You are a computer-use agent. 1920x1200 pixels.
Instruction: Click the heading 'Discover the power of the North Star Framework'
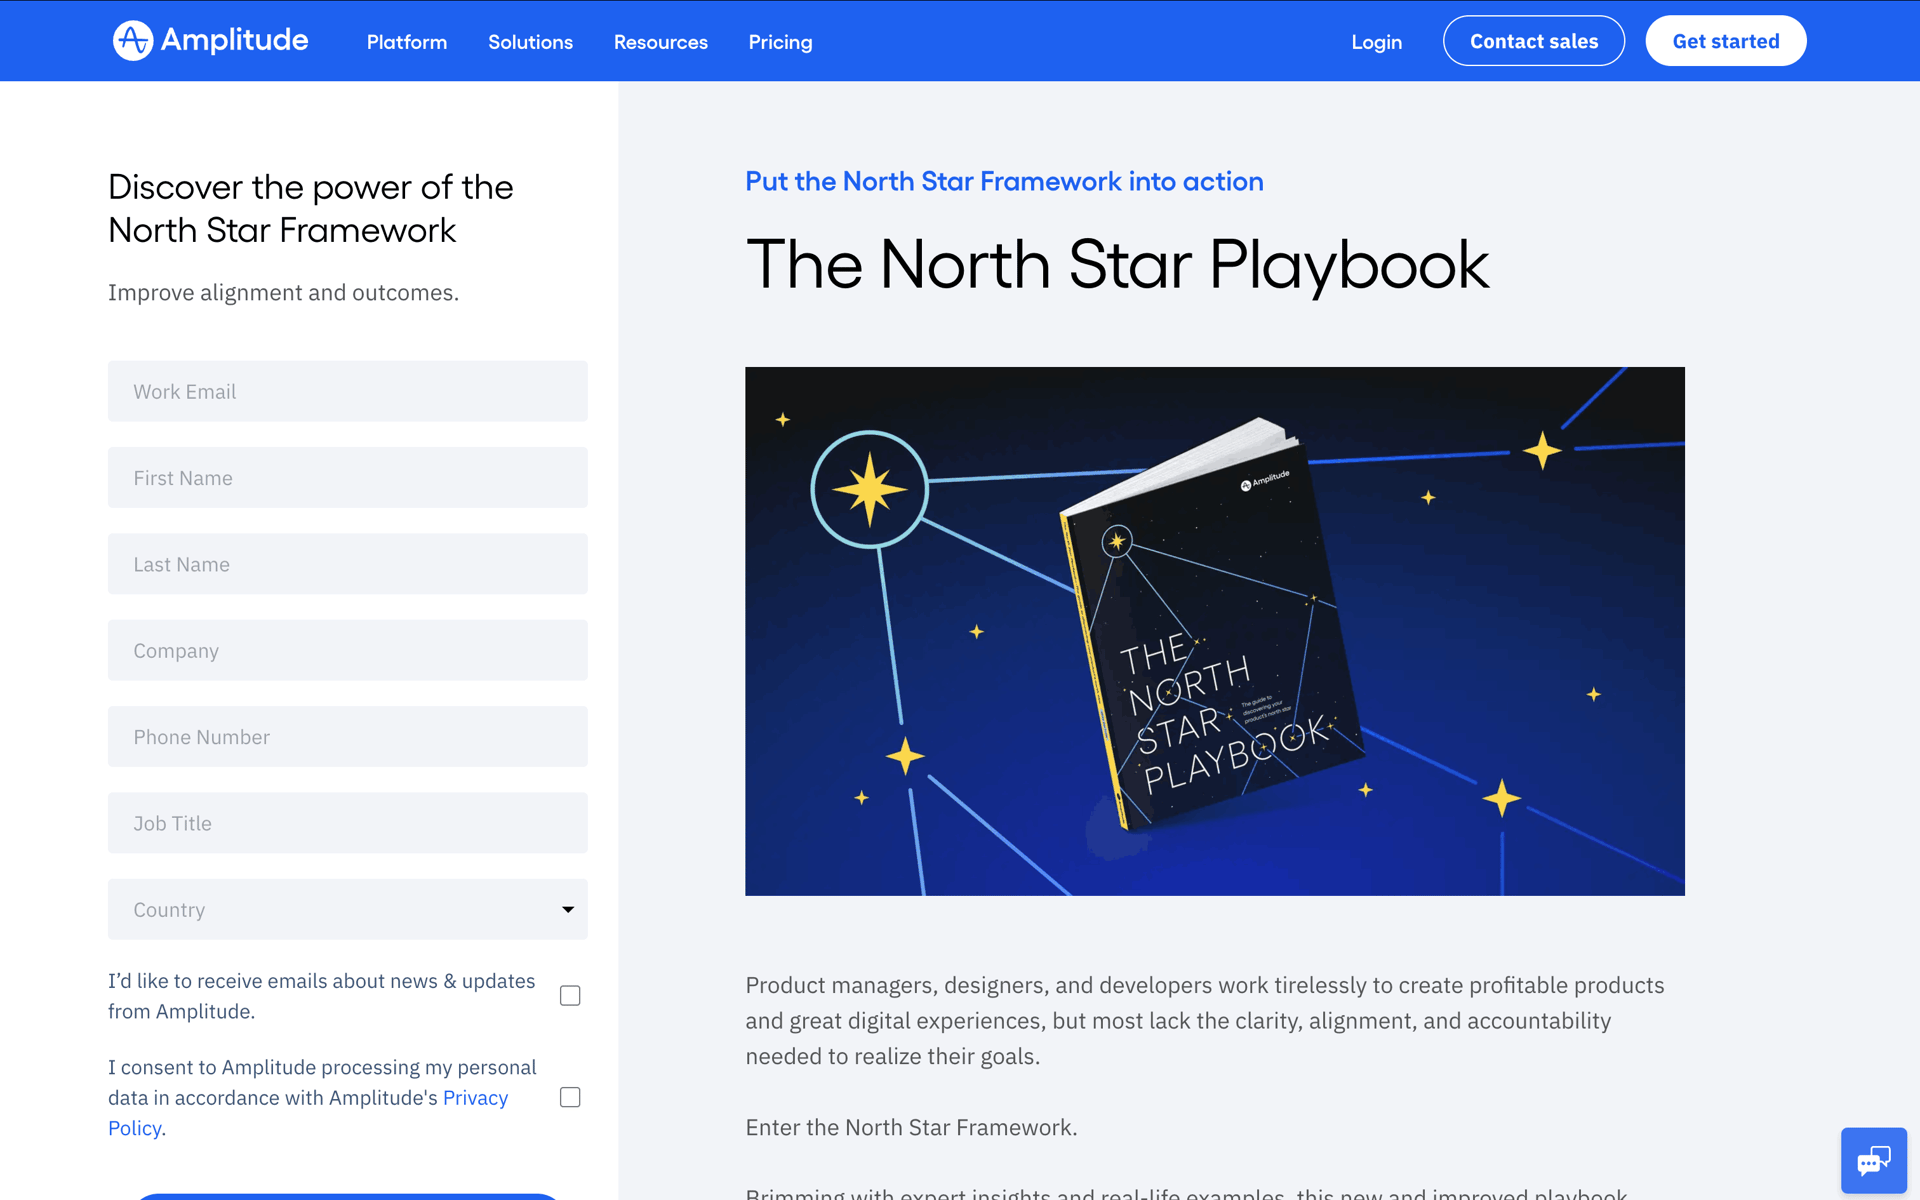point(311,208)
